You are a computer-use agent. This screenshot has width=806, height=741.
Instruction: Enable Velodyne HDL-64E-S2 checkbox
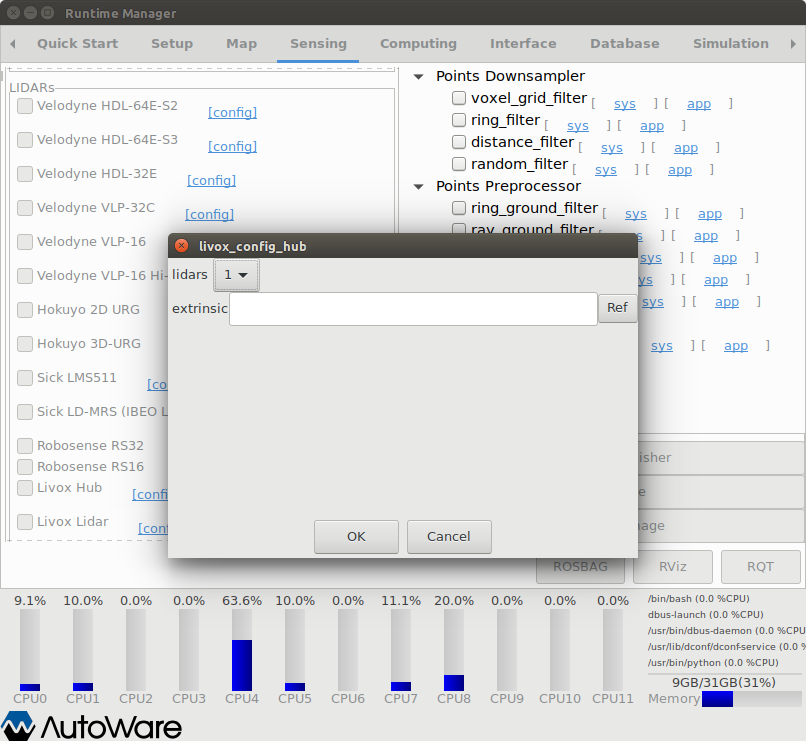click(25, 106)
